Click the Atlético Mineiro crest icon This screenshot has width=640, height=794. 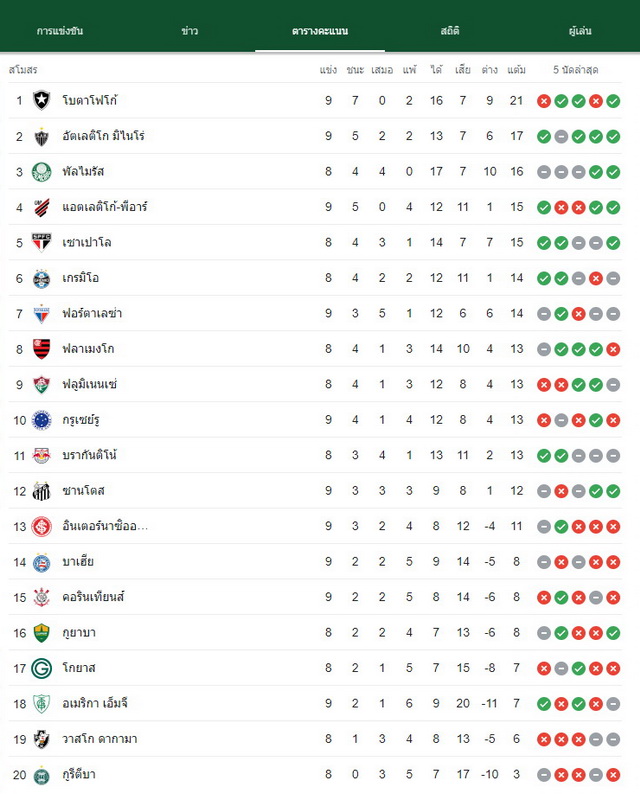pyautogui.click(x=42, y=136)
